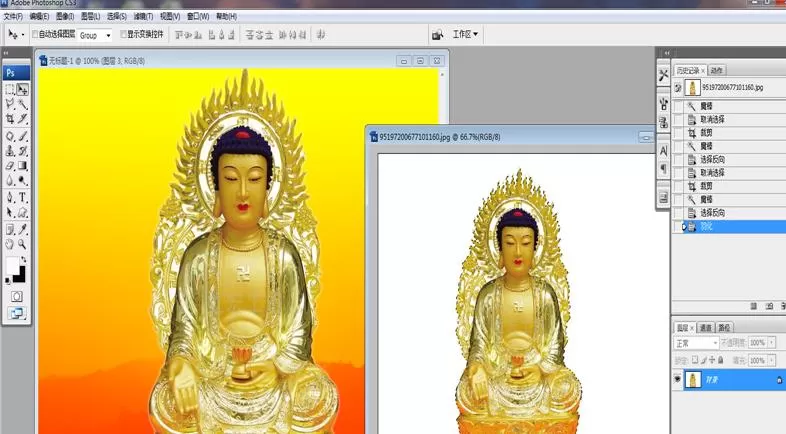Select the Dodge tool
The height and width of the screenshot is (434, 786).
tap(23, 180)
